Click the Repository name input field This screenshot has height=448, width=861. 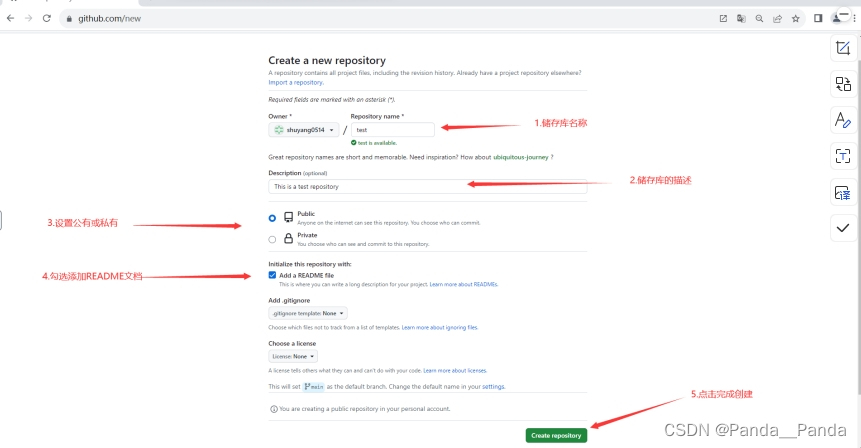tap(393, 130)
